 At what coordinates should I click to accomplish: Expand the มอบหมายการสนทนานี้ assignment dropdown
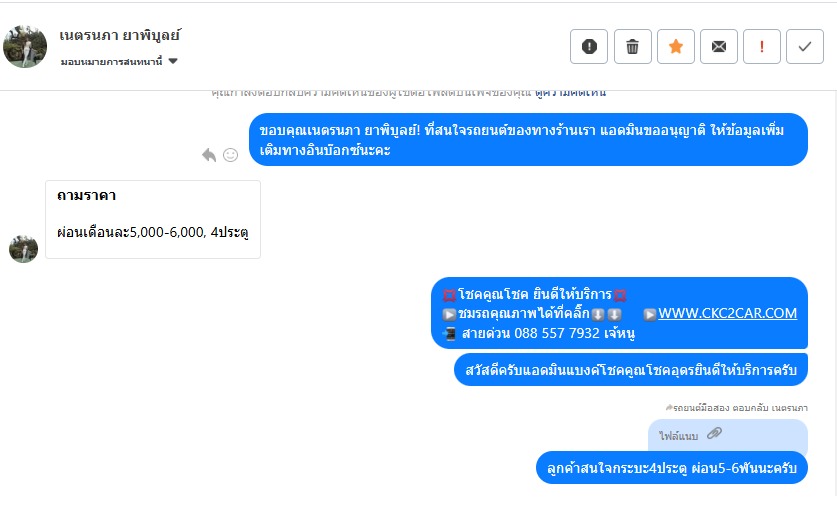[x=119, y=61]
